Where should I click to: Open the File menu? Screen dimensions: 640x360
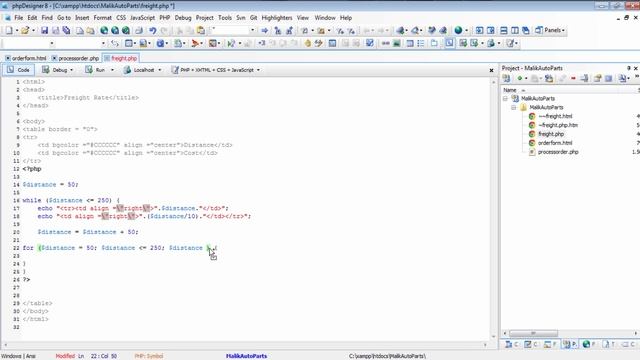pyautogui.click(x=19, y=18)
